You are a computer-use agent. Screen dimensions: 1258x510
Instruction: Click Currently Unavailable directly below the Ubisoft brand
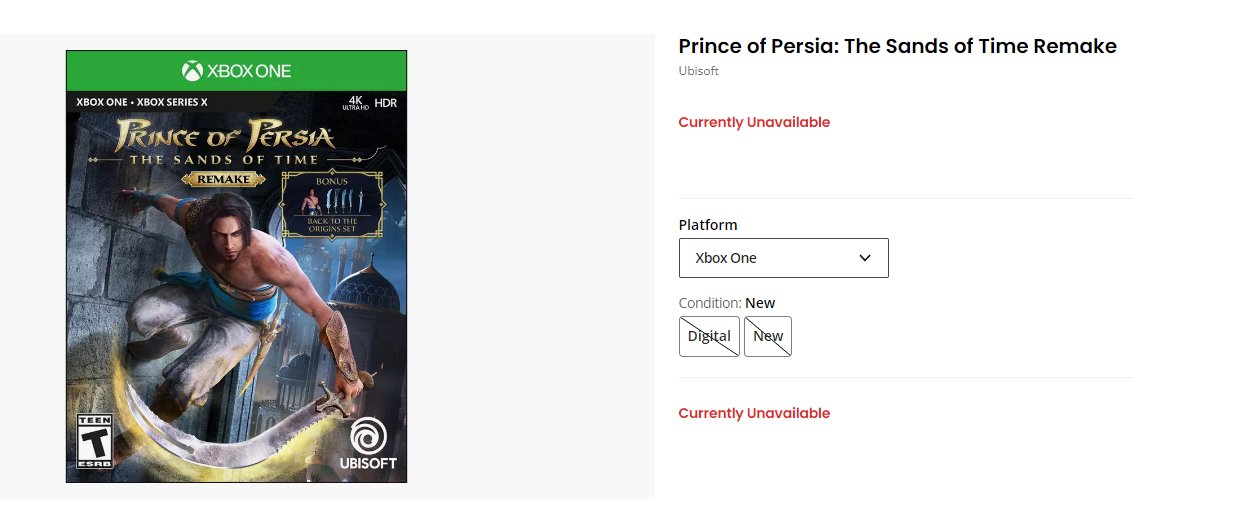click(754, 122)
